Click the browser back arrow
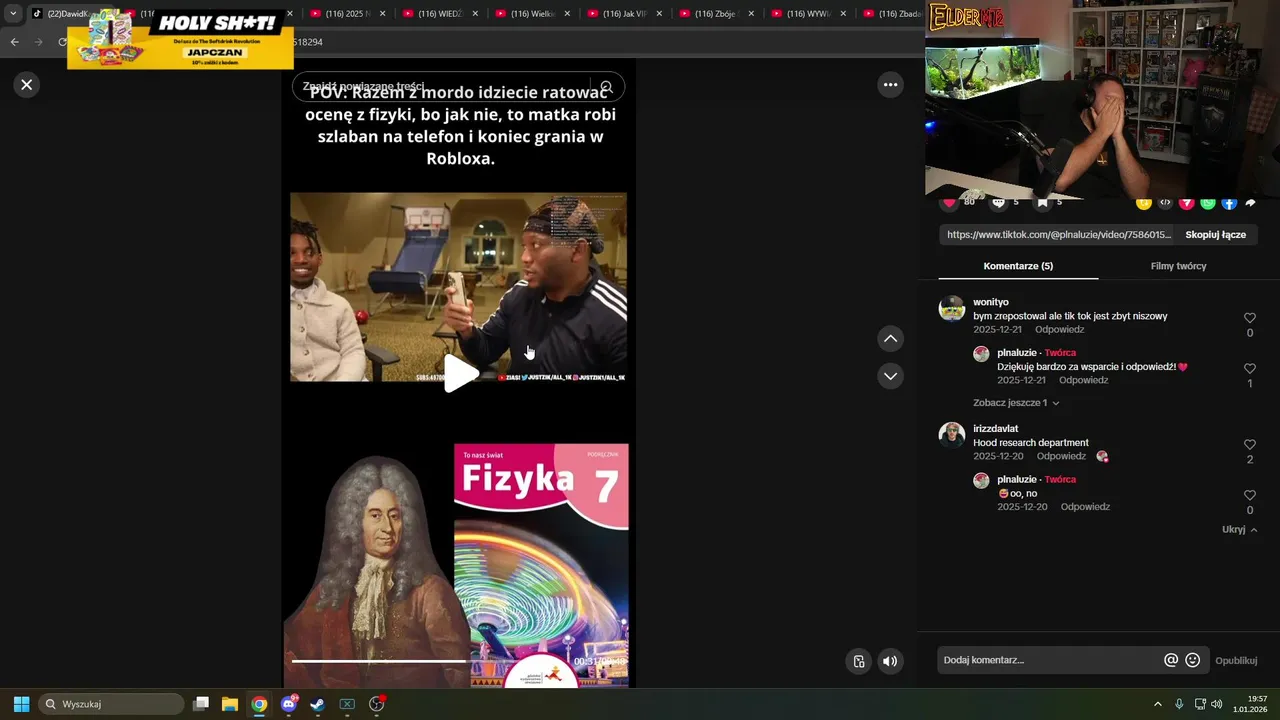The width and height of the screenshot is (1280, 720). 14,42
